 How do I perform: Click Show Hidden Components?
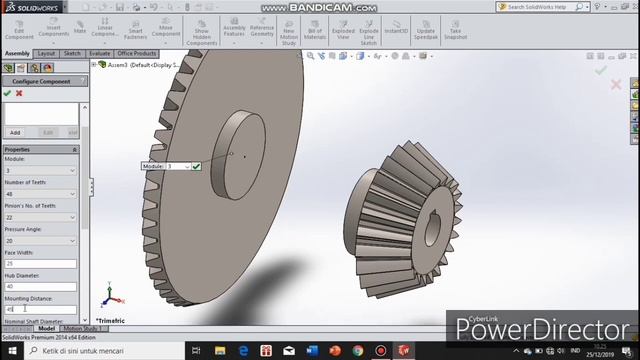coord(202,32)
